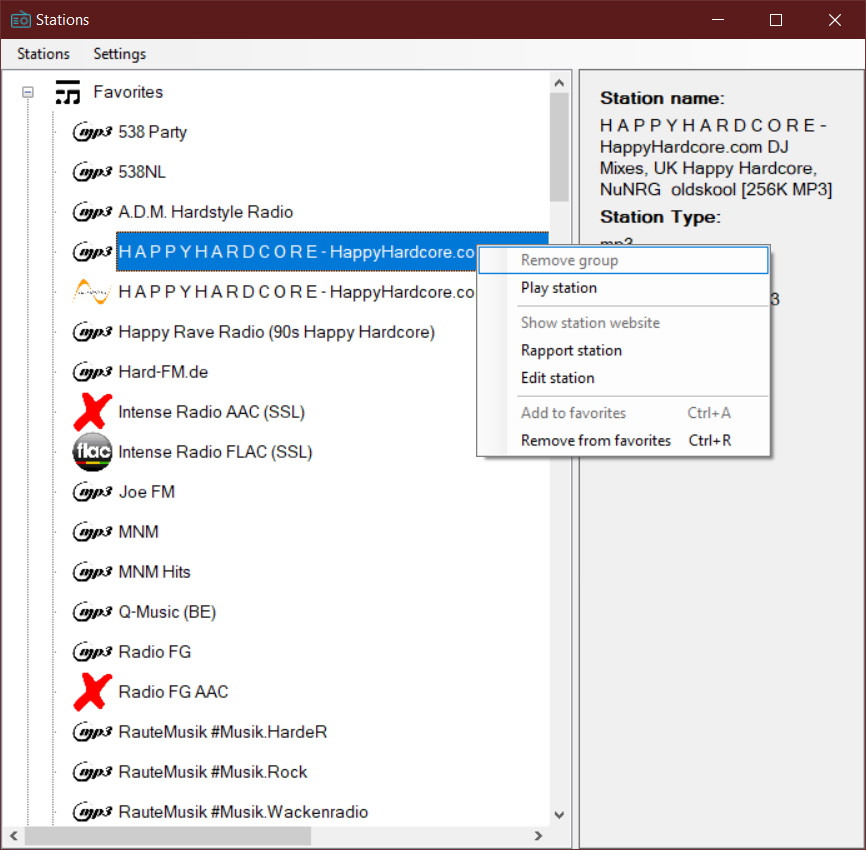Choose Edit station in context menu
The image size is (866, 850).
click(x=557, y=378)
